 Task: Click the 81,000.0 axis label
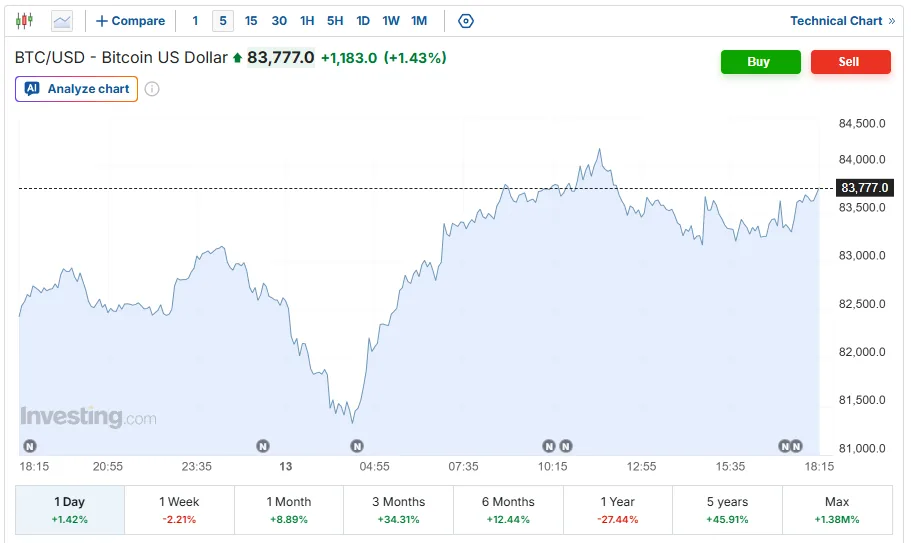coord(862,448)
